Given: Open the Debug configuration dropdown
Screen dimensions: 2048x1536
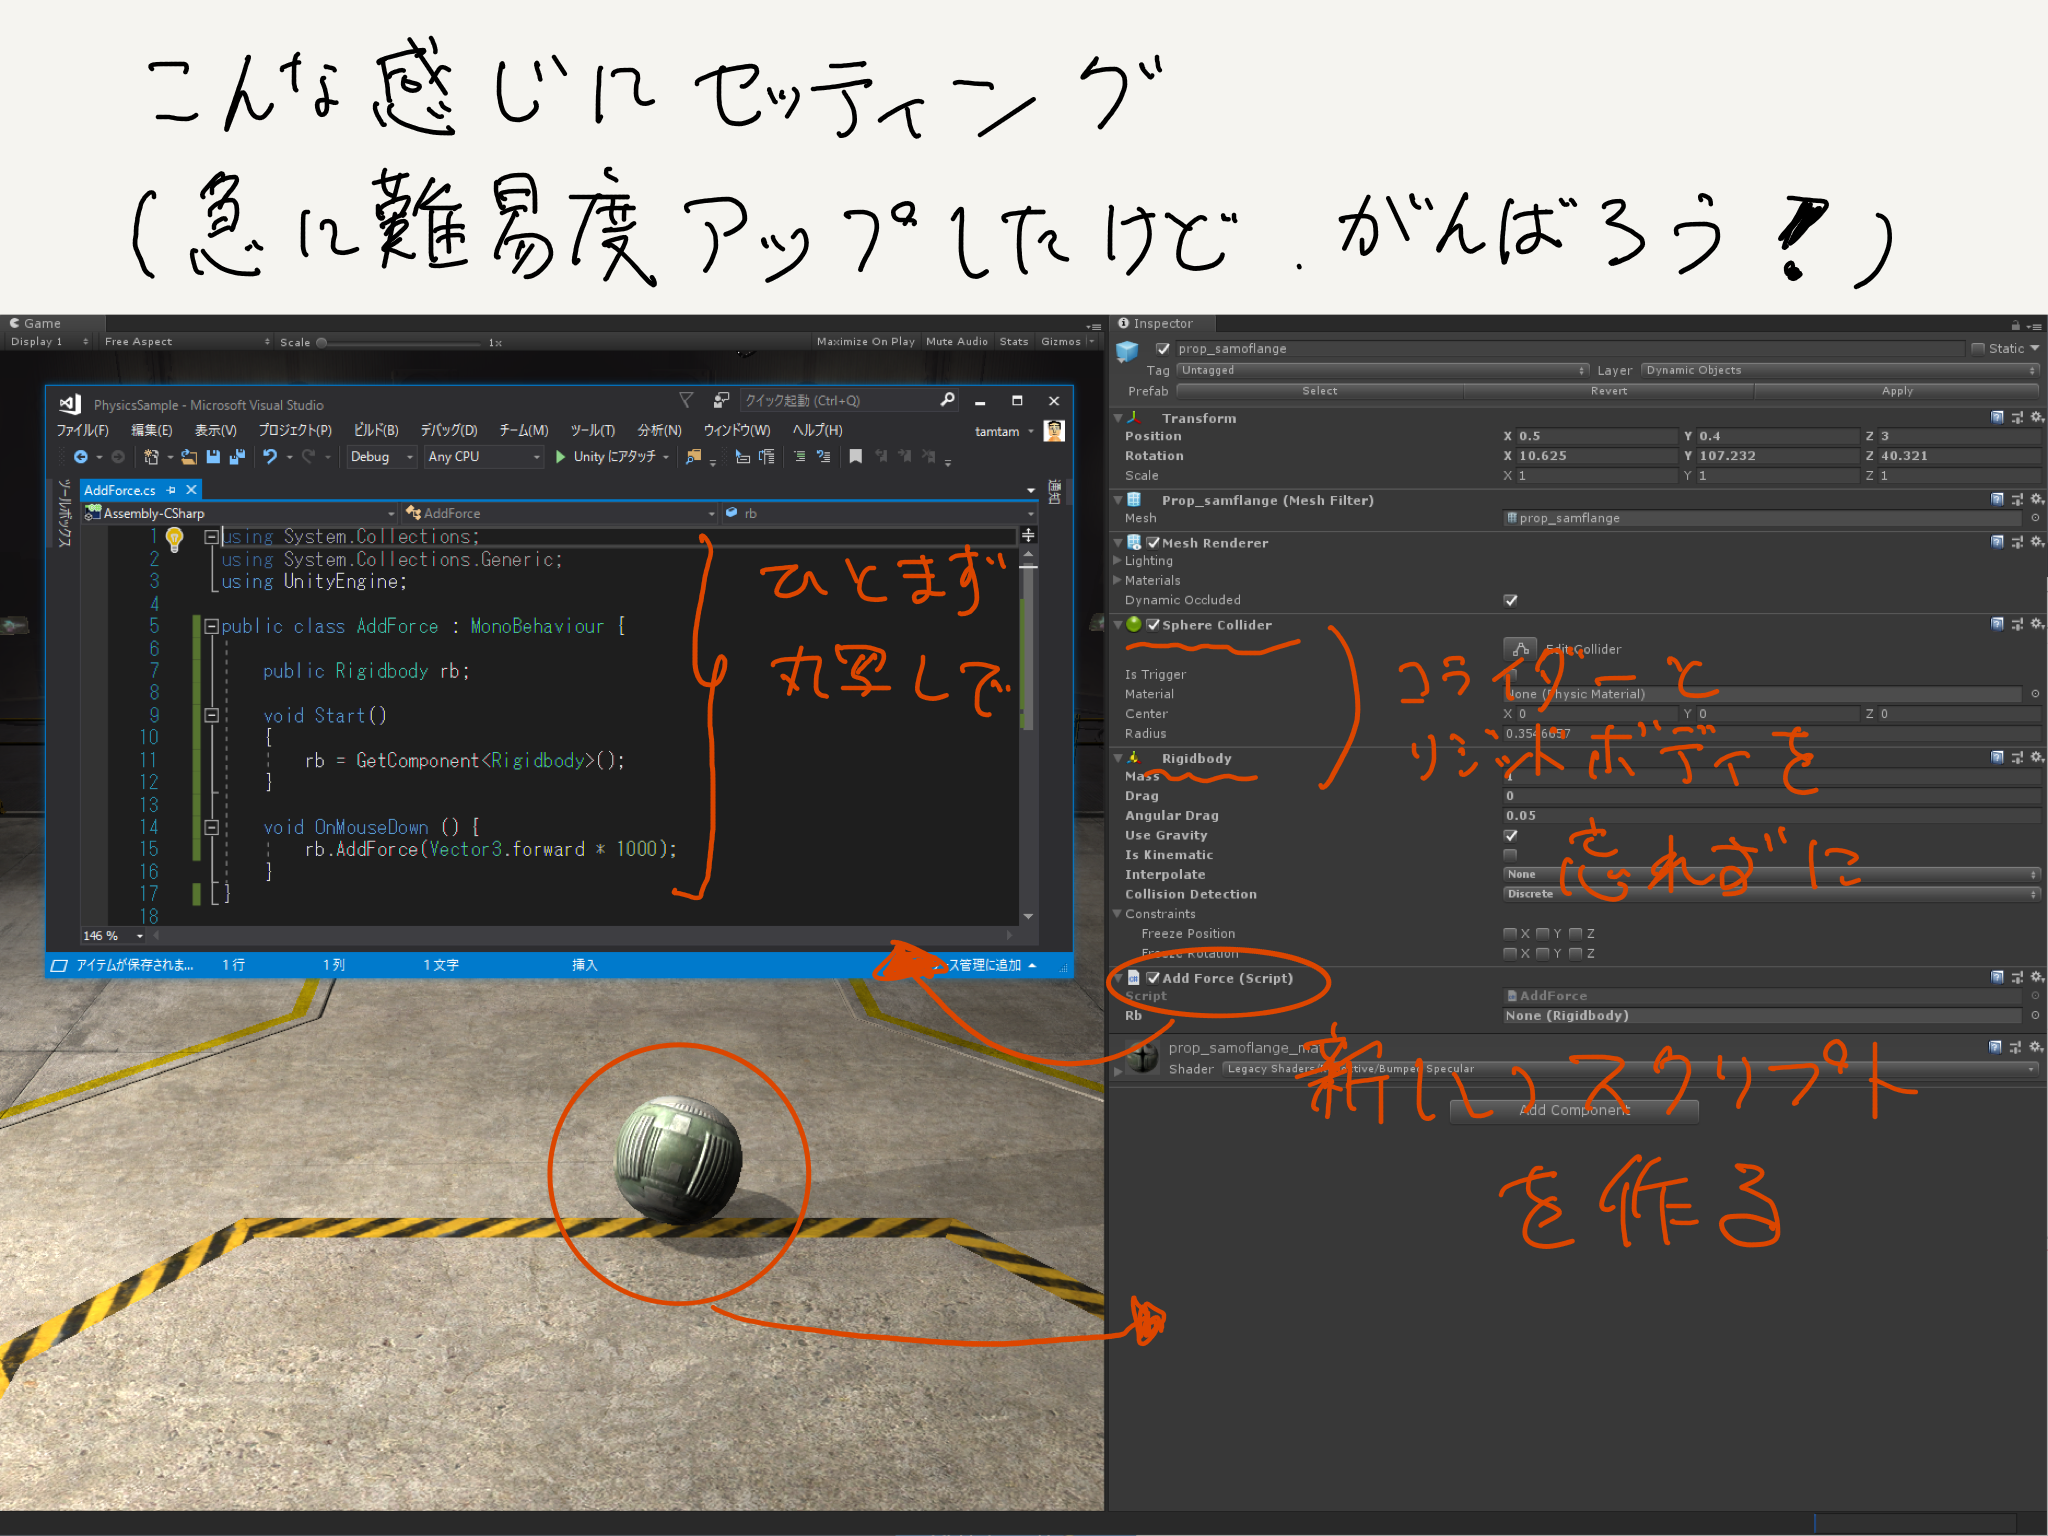Looking at the screenshot, I should pyautogui.click(x=381, y=457).
